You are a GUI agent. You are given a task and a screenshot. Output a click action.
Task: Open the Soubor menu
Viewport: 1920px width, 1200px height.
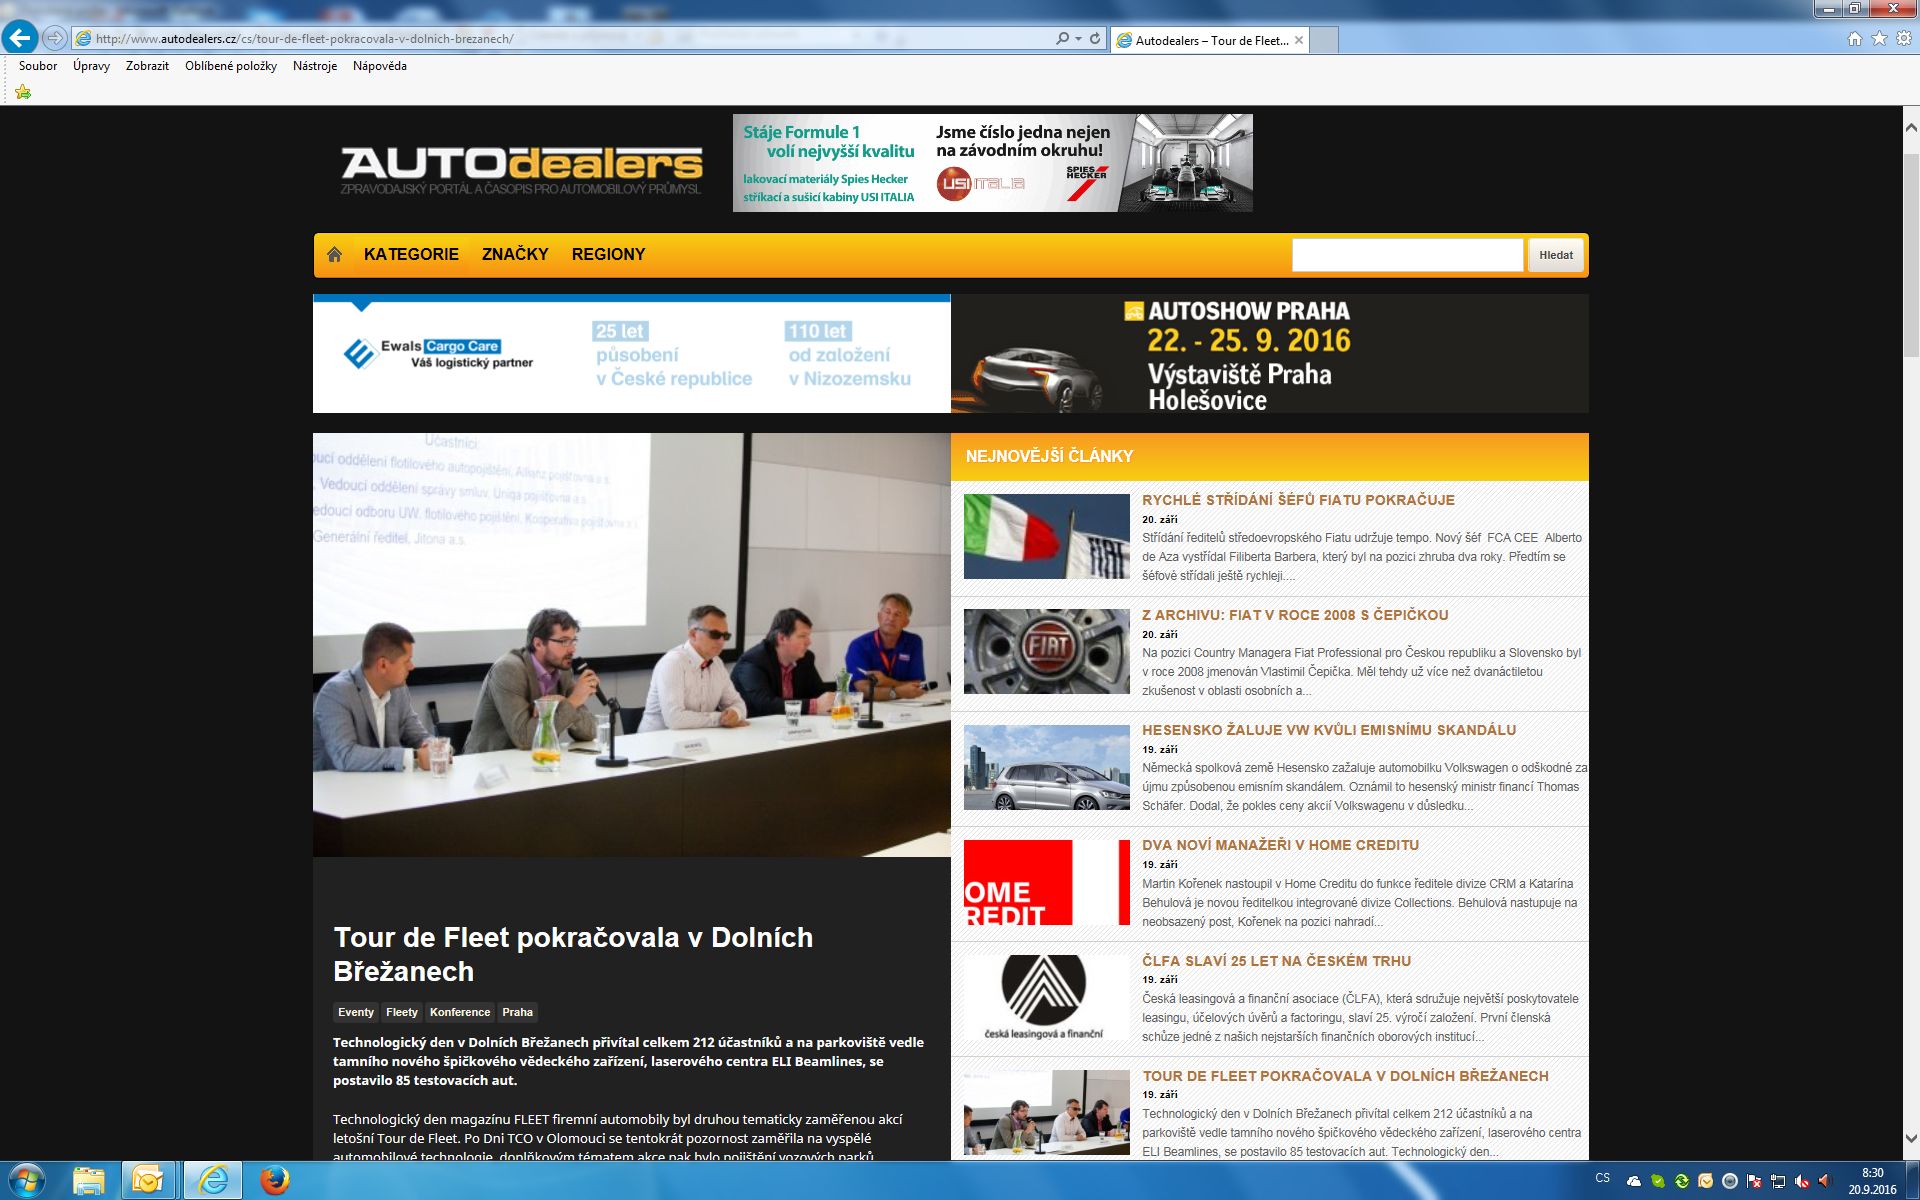[38, 66]
